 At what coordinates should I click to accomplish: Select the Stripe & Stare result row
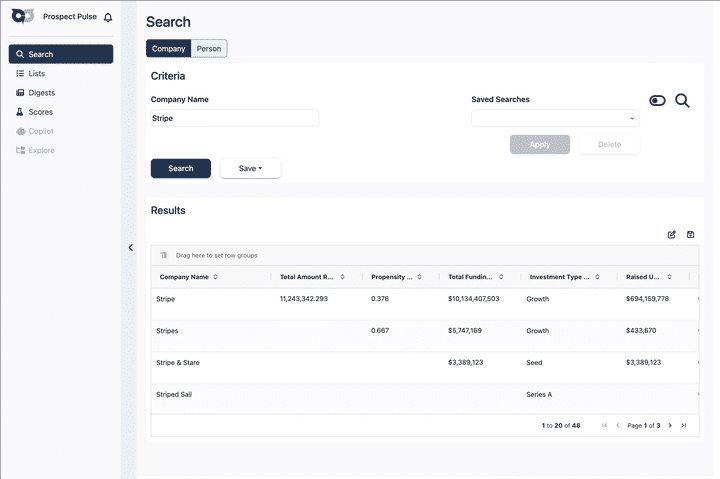(425, 368)
